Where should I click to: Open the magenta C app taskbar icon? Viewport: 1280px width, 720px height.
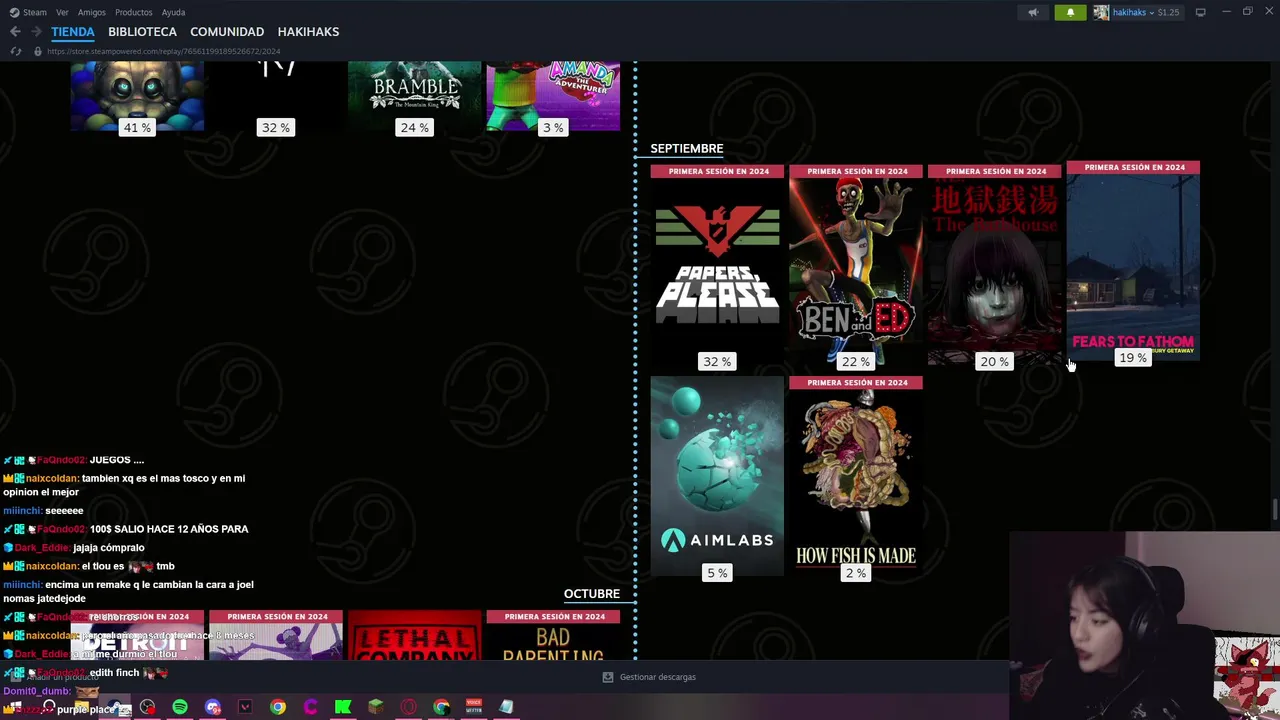[x=310, y=707]
